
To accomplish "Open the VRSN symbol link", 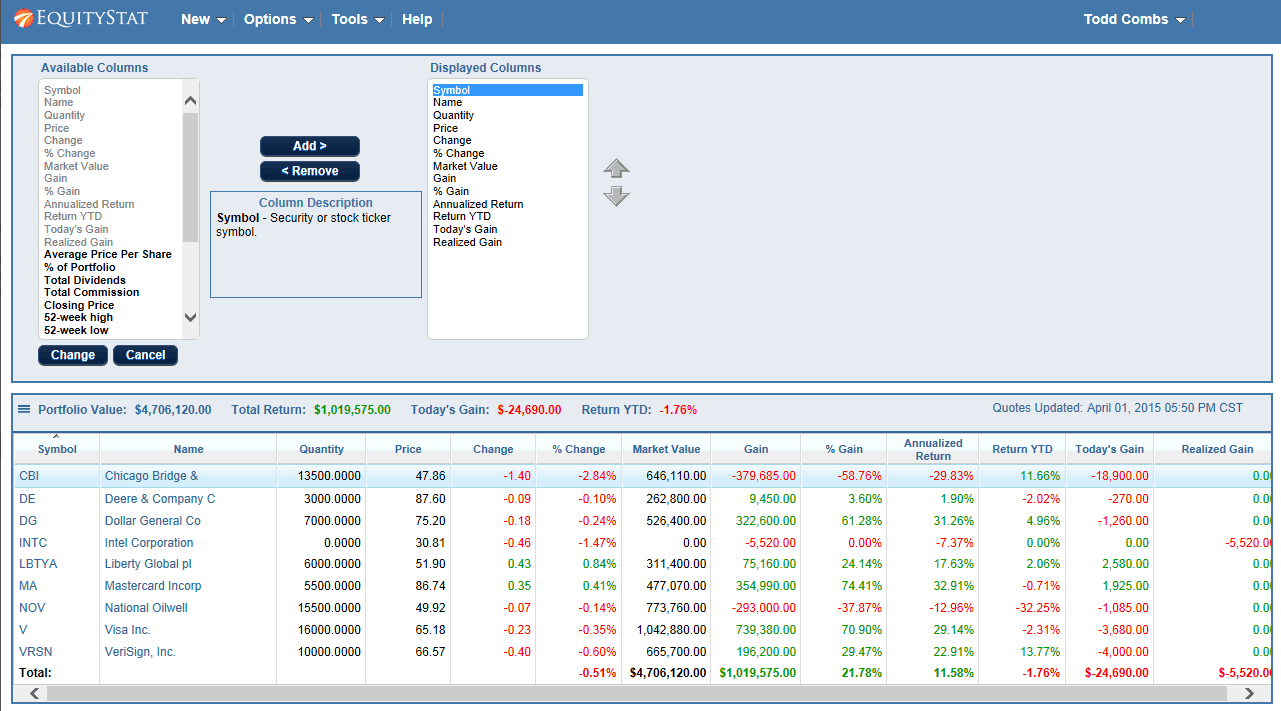I will tap(35, 651).
